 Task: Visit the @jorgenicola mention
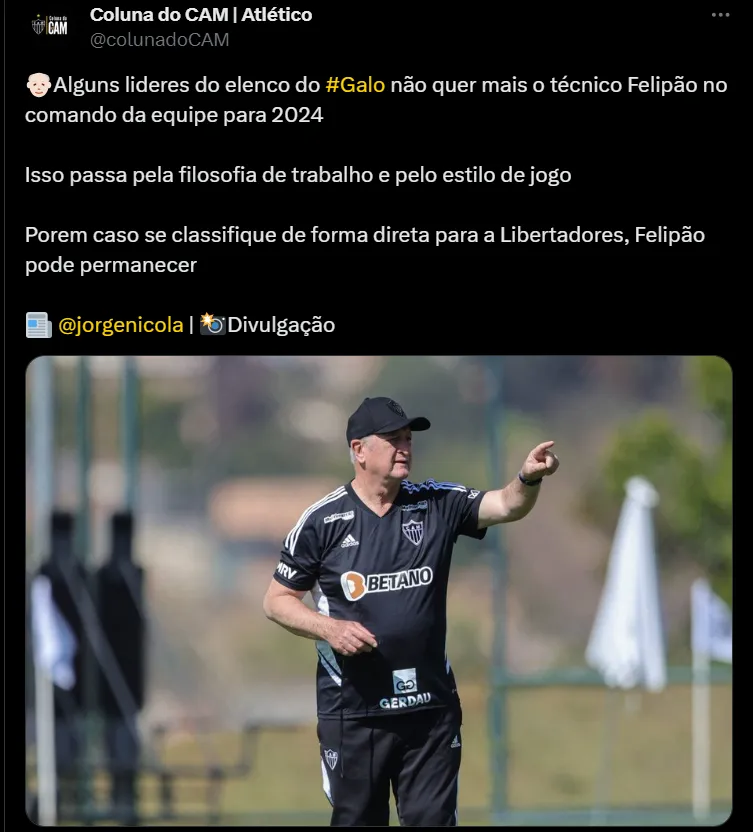click(120, 325)
